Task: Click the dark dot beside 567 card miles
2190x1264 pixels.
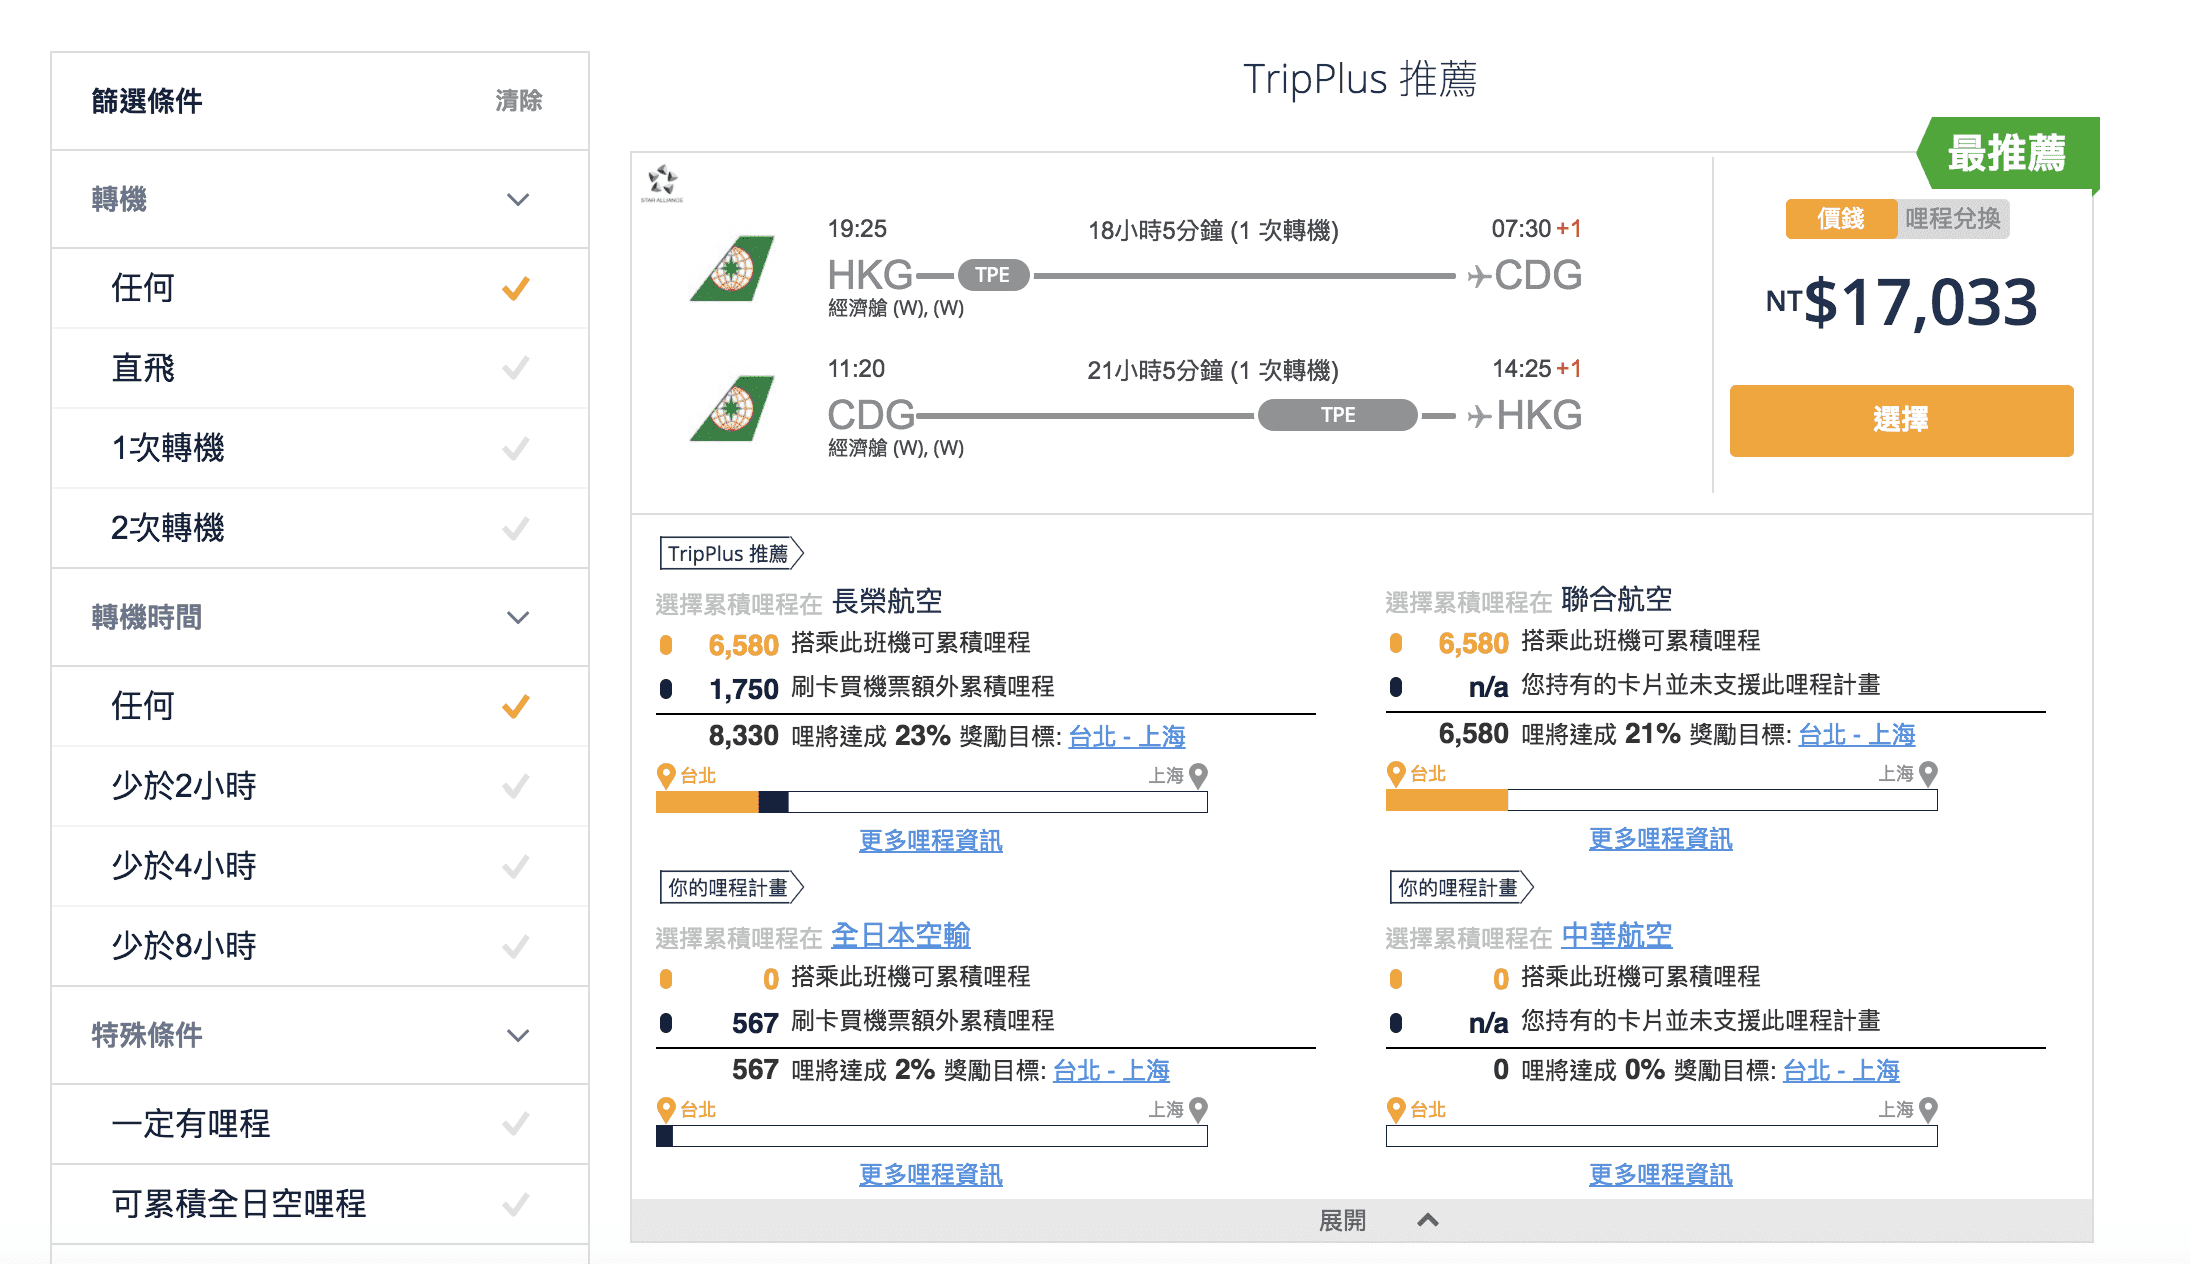Action: [666, 1023]
